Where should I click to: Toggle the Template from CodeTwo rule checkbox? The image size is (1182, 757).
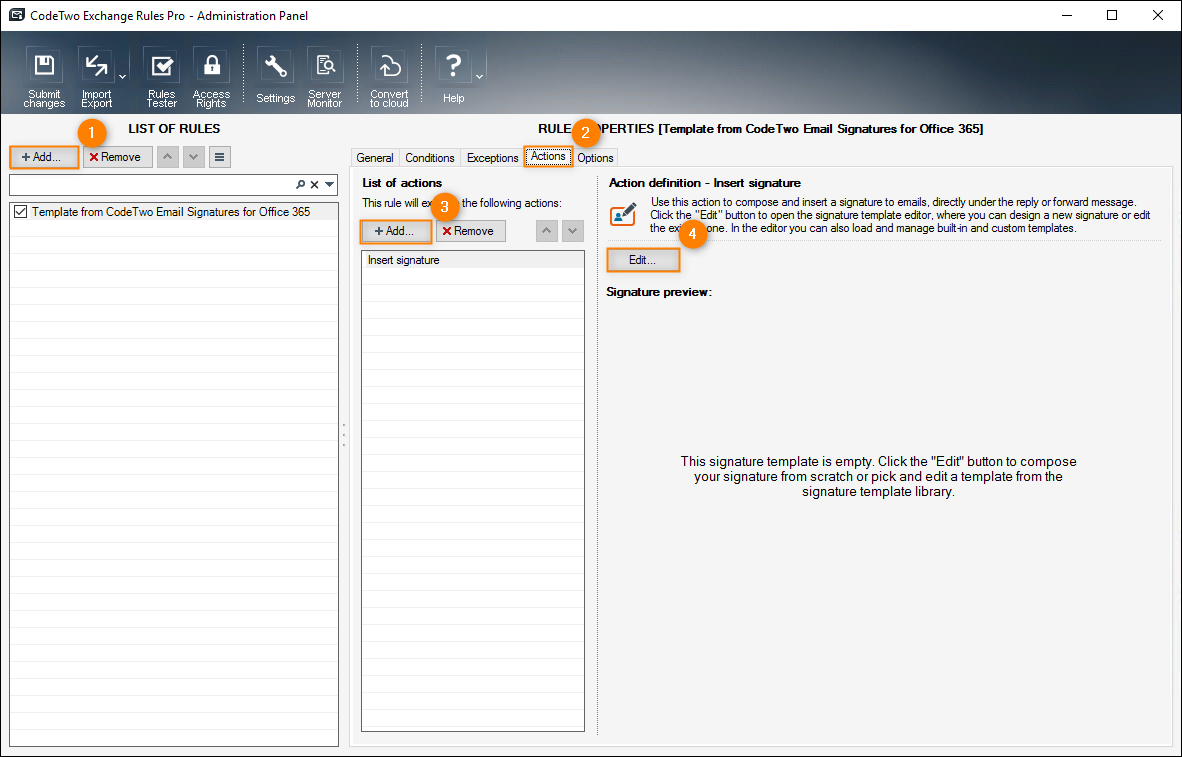[20, 212]
